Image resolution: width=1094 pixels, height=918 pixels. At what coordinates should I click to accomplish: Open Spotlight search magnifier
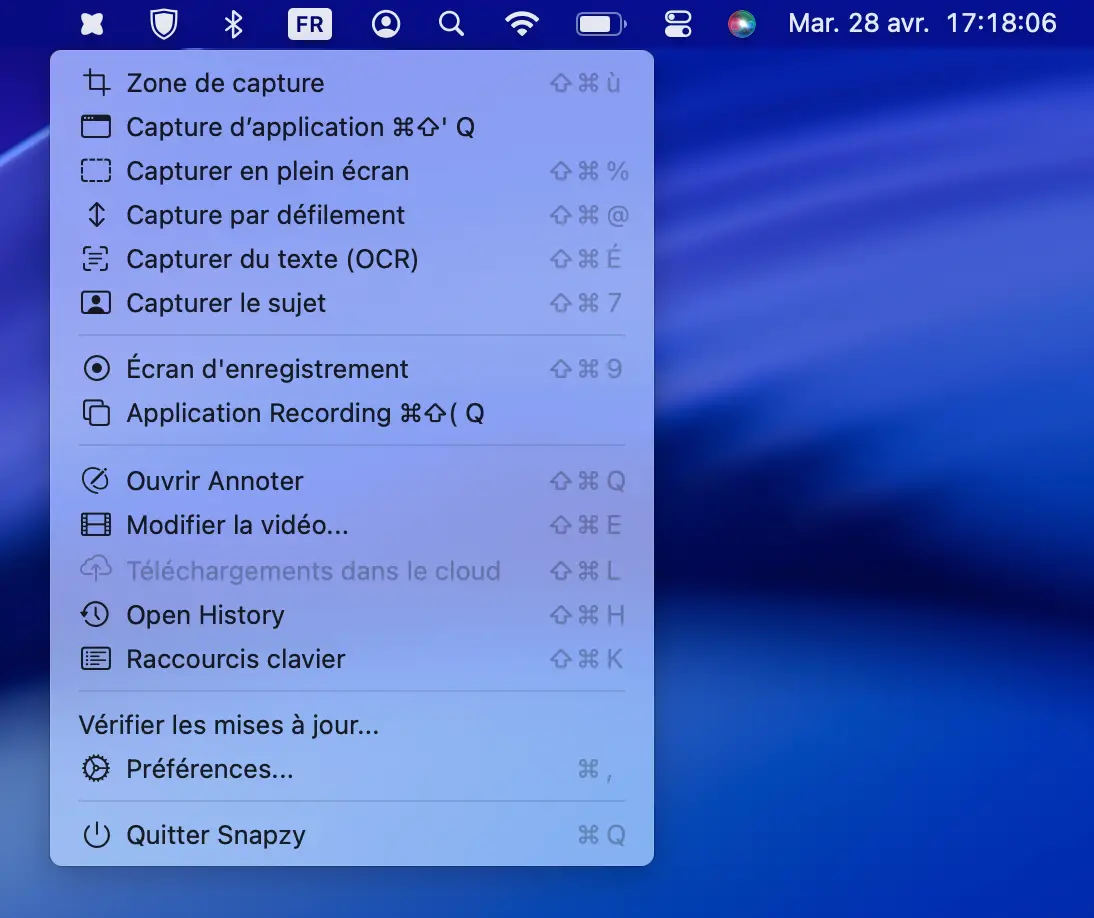click(451, 24)
